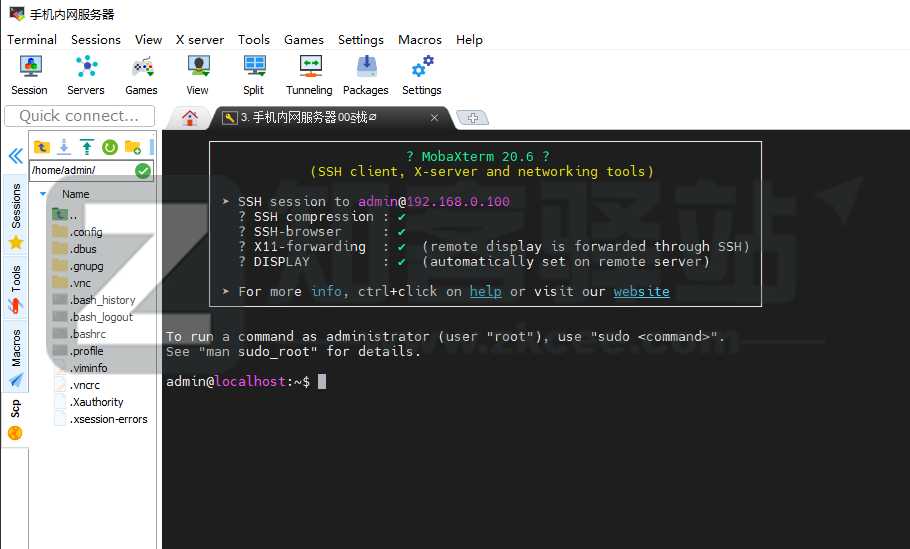Open the Tunneling toolbar icon
This screenshot has height=549, width=910.
tap(309, 75)
